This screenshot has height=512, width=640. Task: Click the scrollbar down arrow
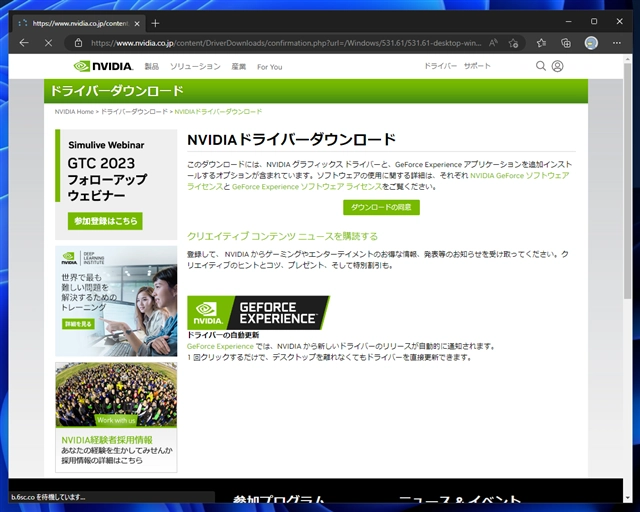pos(627,498)
